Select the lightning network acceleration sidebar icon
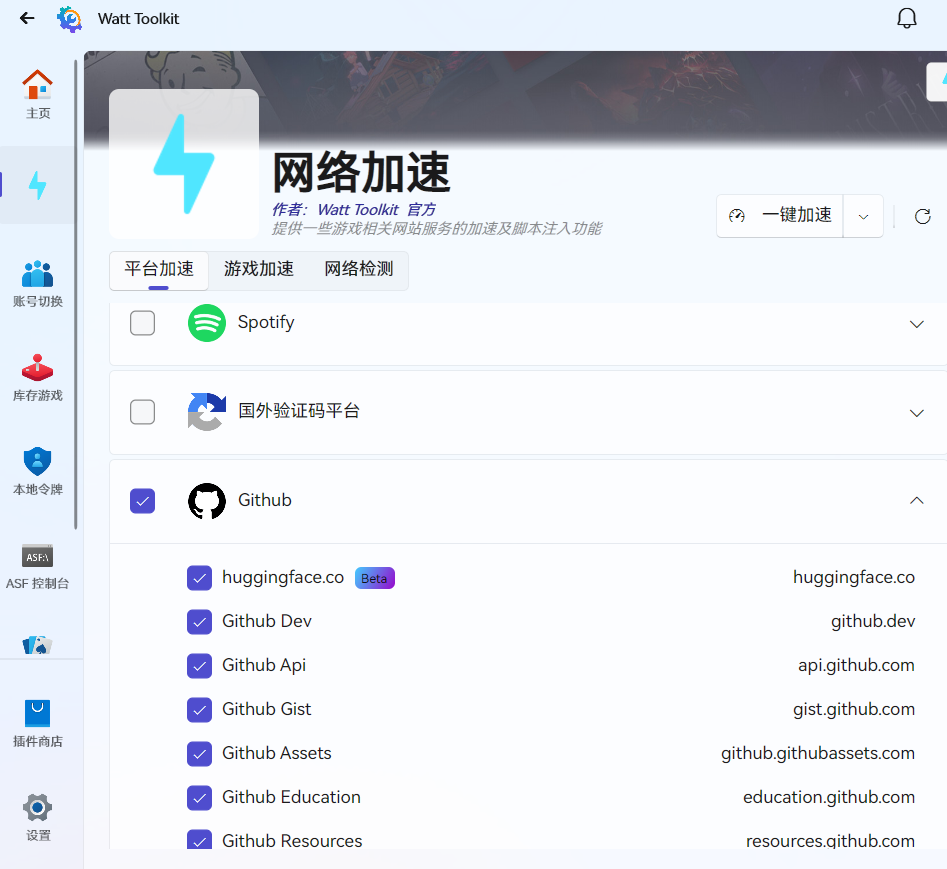This screenshot has width=947, height=869. pyautogui.click(x=38, y=185)
